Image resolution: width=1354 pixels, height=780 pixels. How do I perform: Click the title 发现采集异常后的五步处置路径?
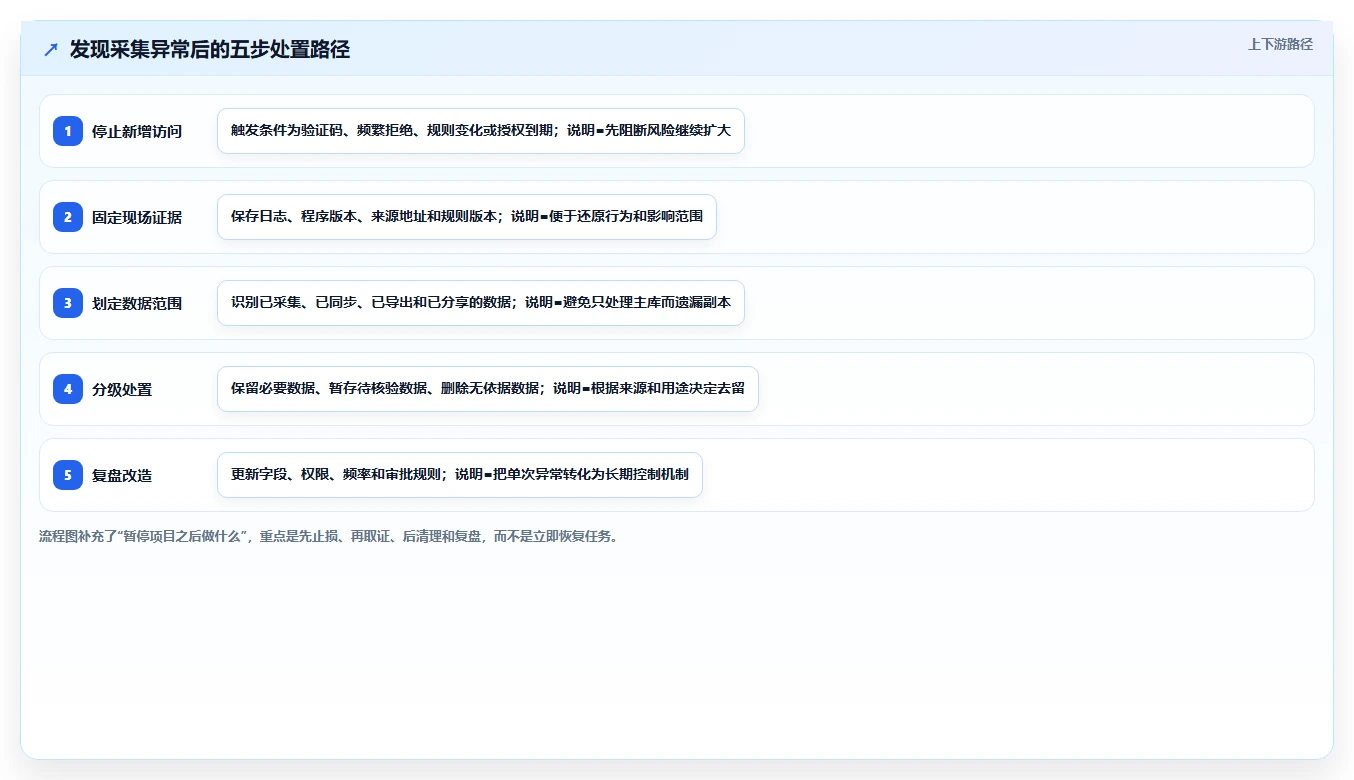[210, 49]
